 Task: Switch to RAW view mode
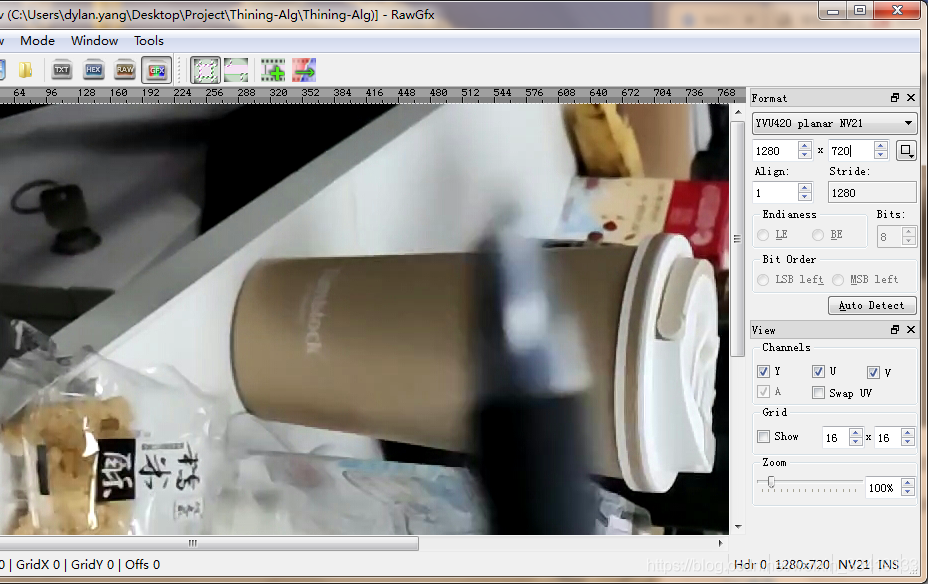125,70
